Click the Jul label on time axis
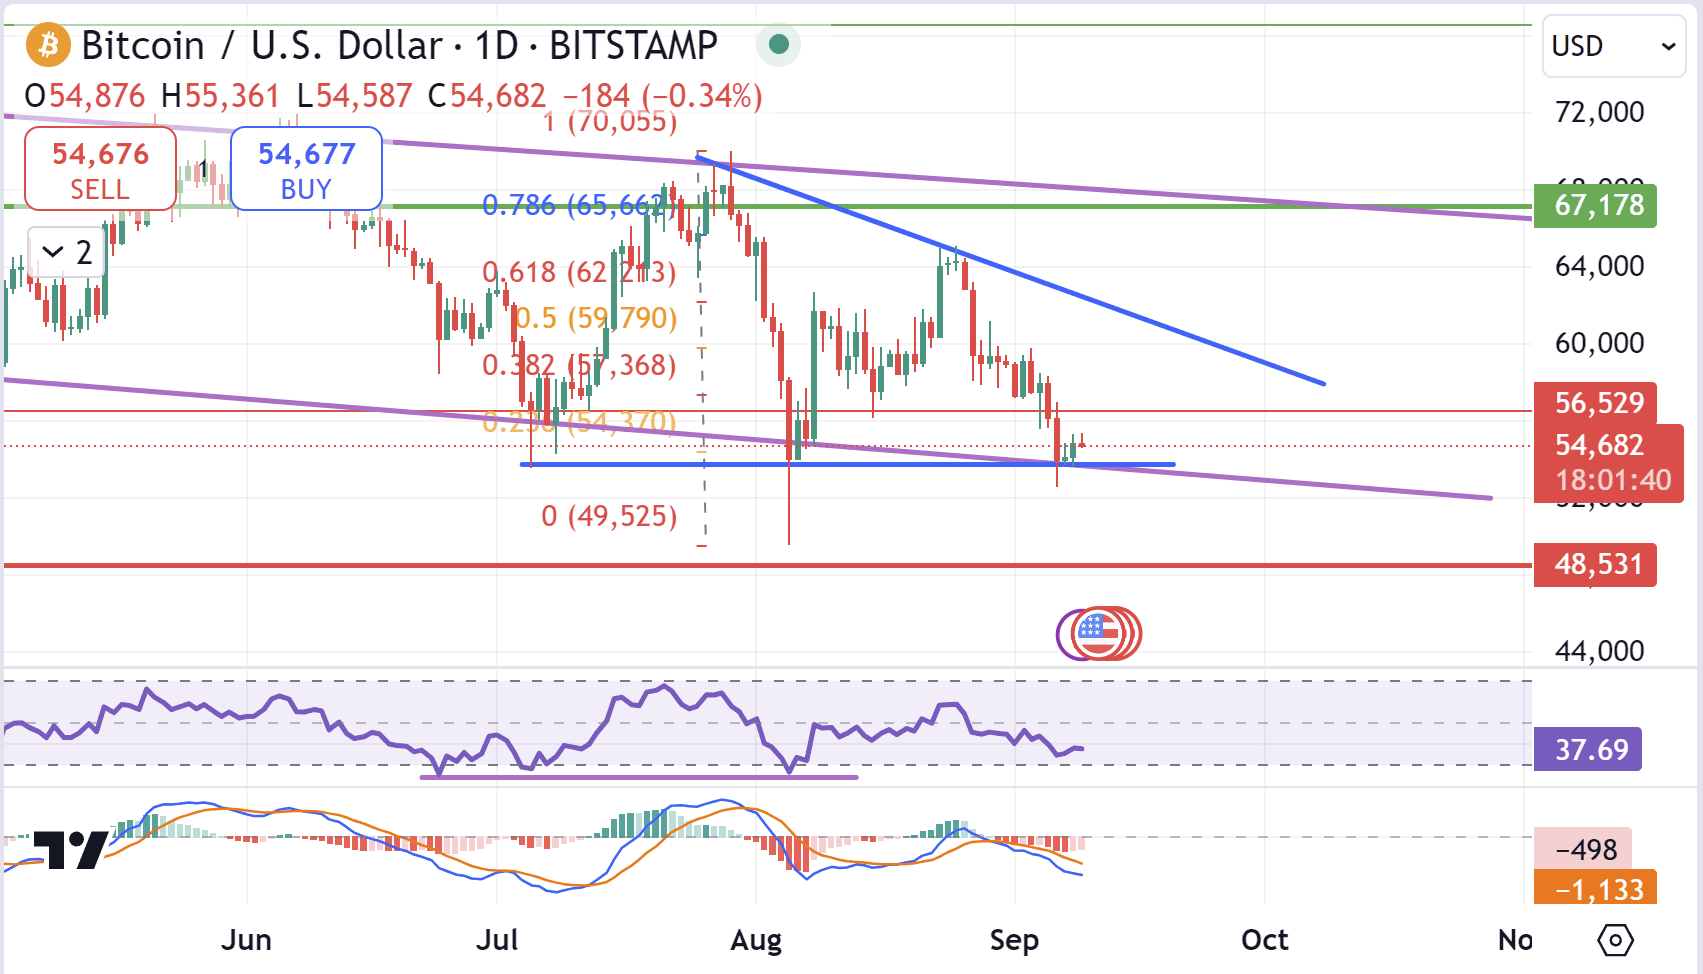The height and width of the screenshot is (974, 1703). [497, 940]
